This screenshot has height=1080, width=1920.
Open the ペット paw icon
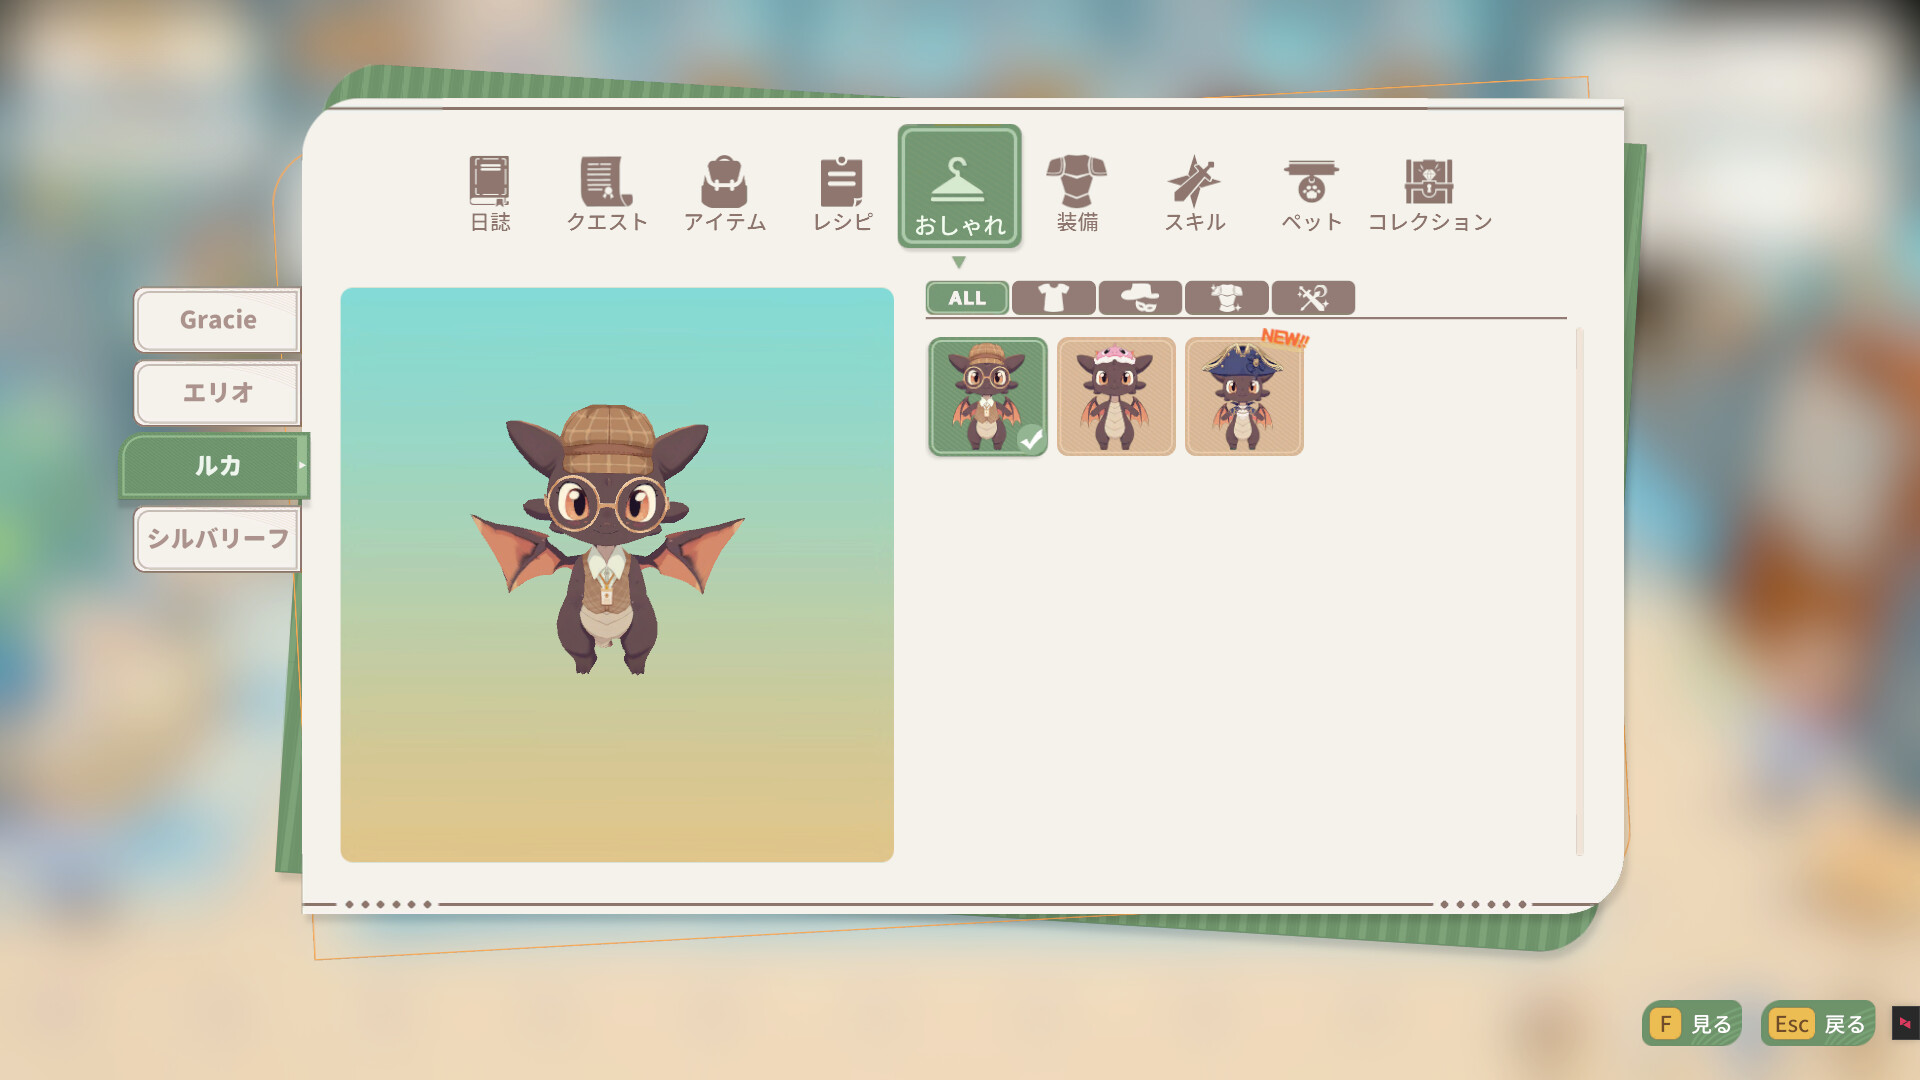pos(1311,192)
